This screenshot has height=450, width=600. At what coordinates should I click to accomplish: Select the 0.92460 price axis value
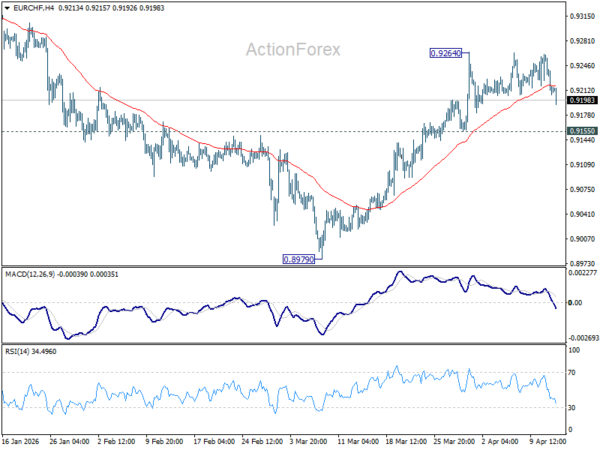click(582, 66)
